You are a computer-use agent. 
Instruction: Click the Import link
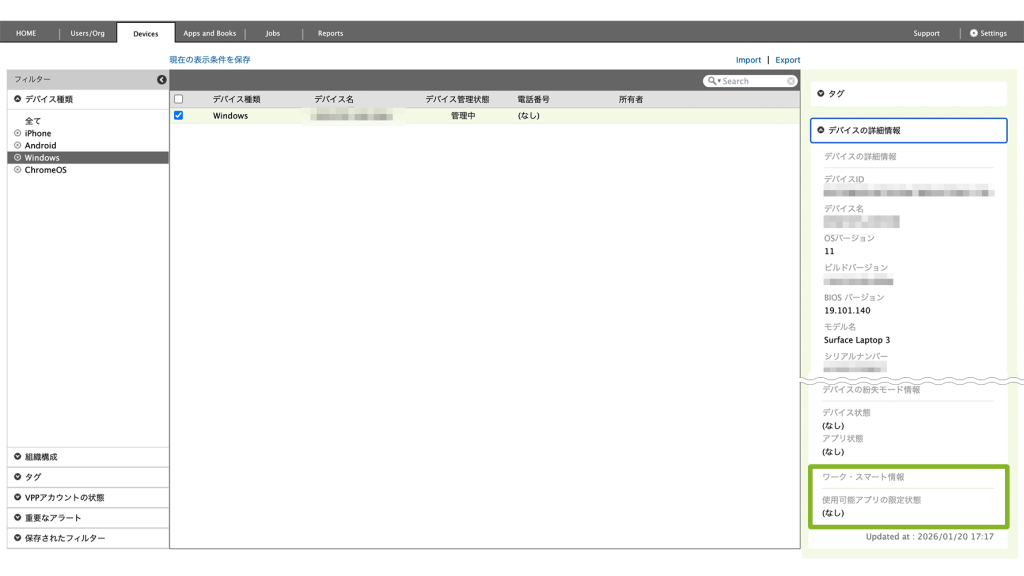[x=748, y=60]
